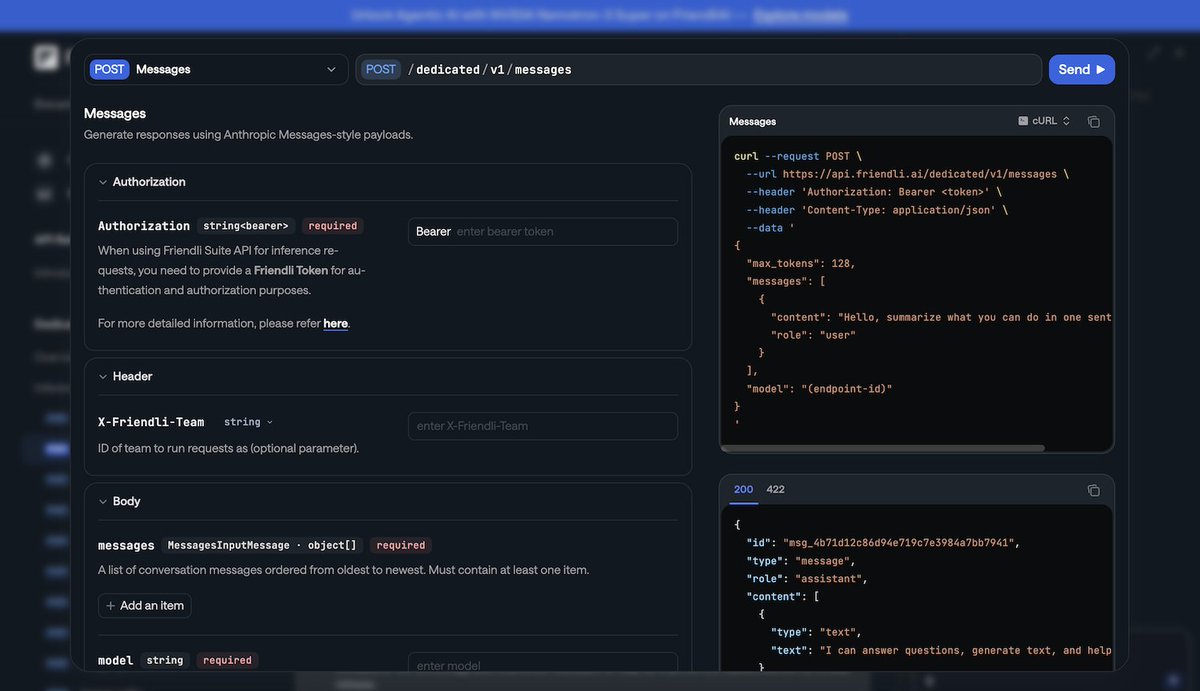1200x691 pixels.
Task: Click the plus icon in Add an item
Action: (111, 605)
